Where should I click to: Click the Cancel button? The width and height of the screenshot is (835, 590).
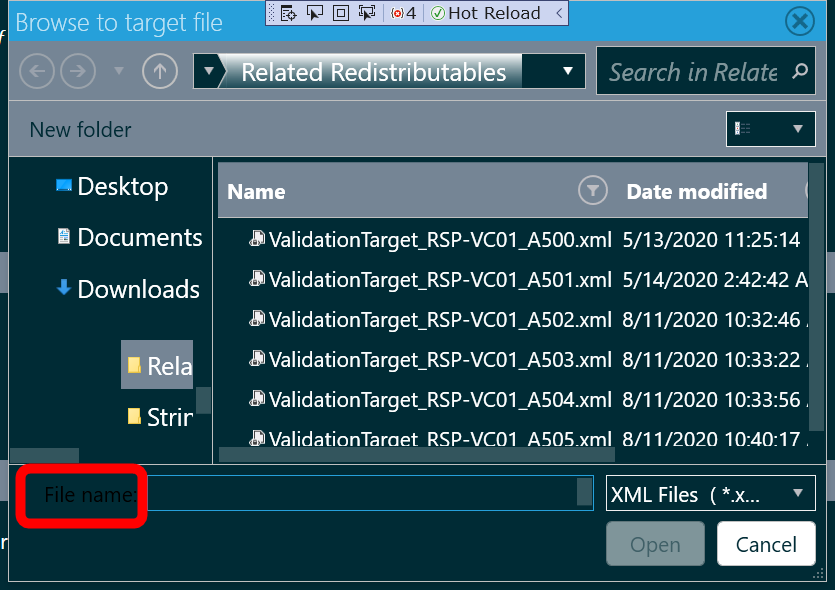[x=766, y=544]
